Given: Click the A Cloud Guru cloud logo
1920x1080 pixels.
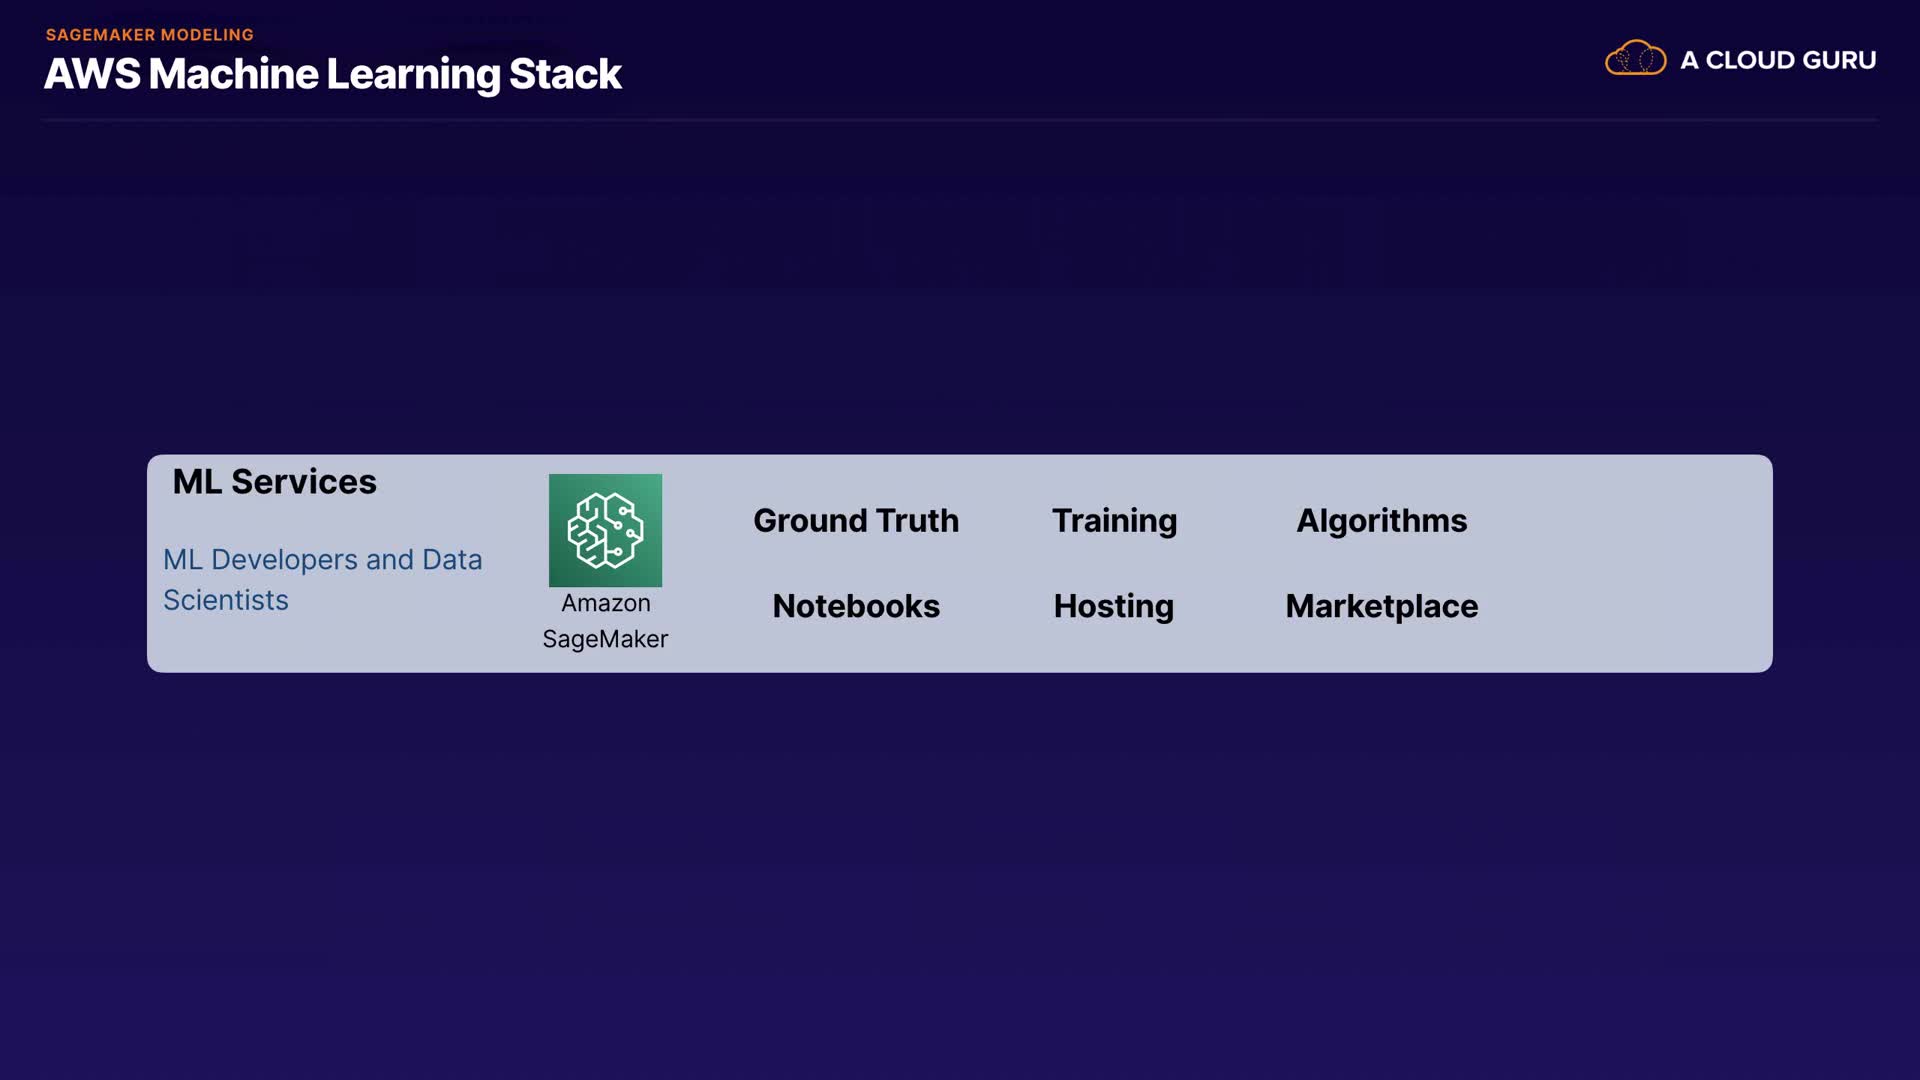Looking at the screenshot, I should tap(1635, 59).
